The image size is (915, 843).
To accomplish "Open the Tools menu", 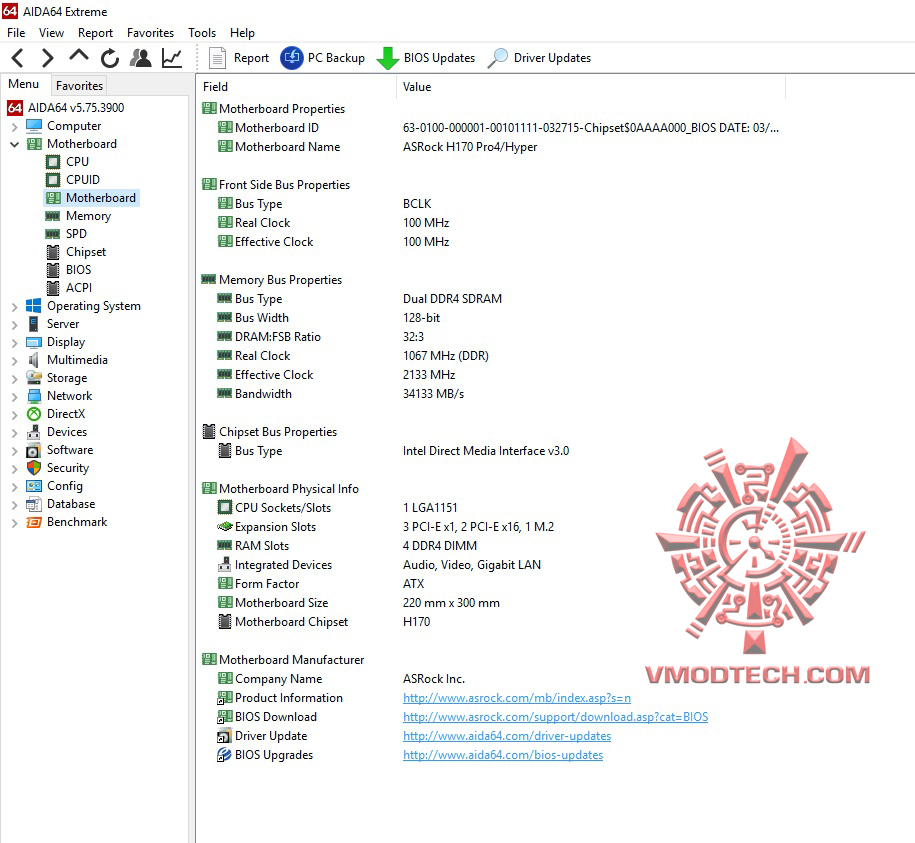I will pyautogui.click(x=202, y=33).
